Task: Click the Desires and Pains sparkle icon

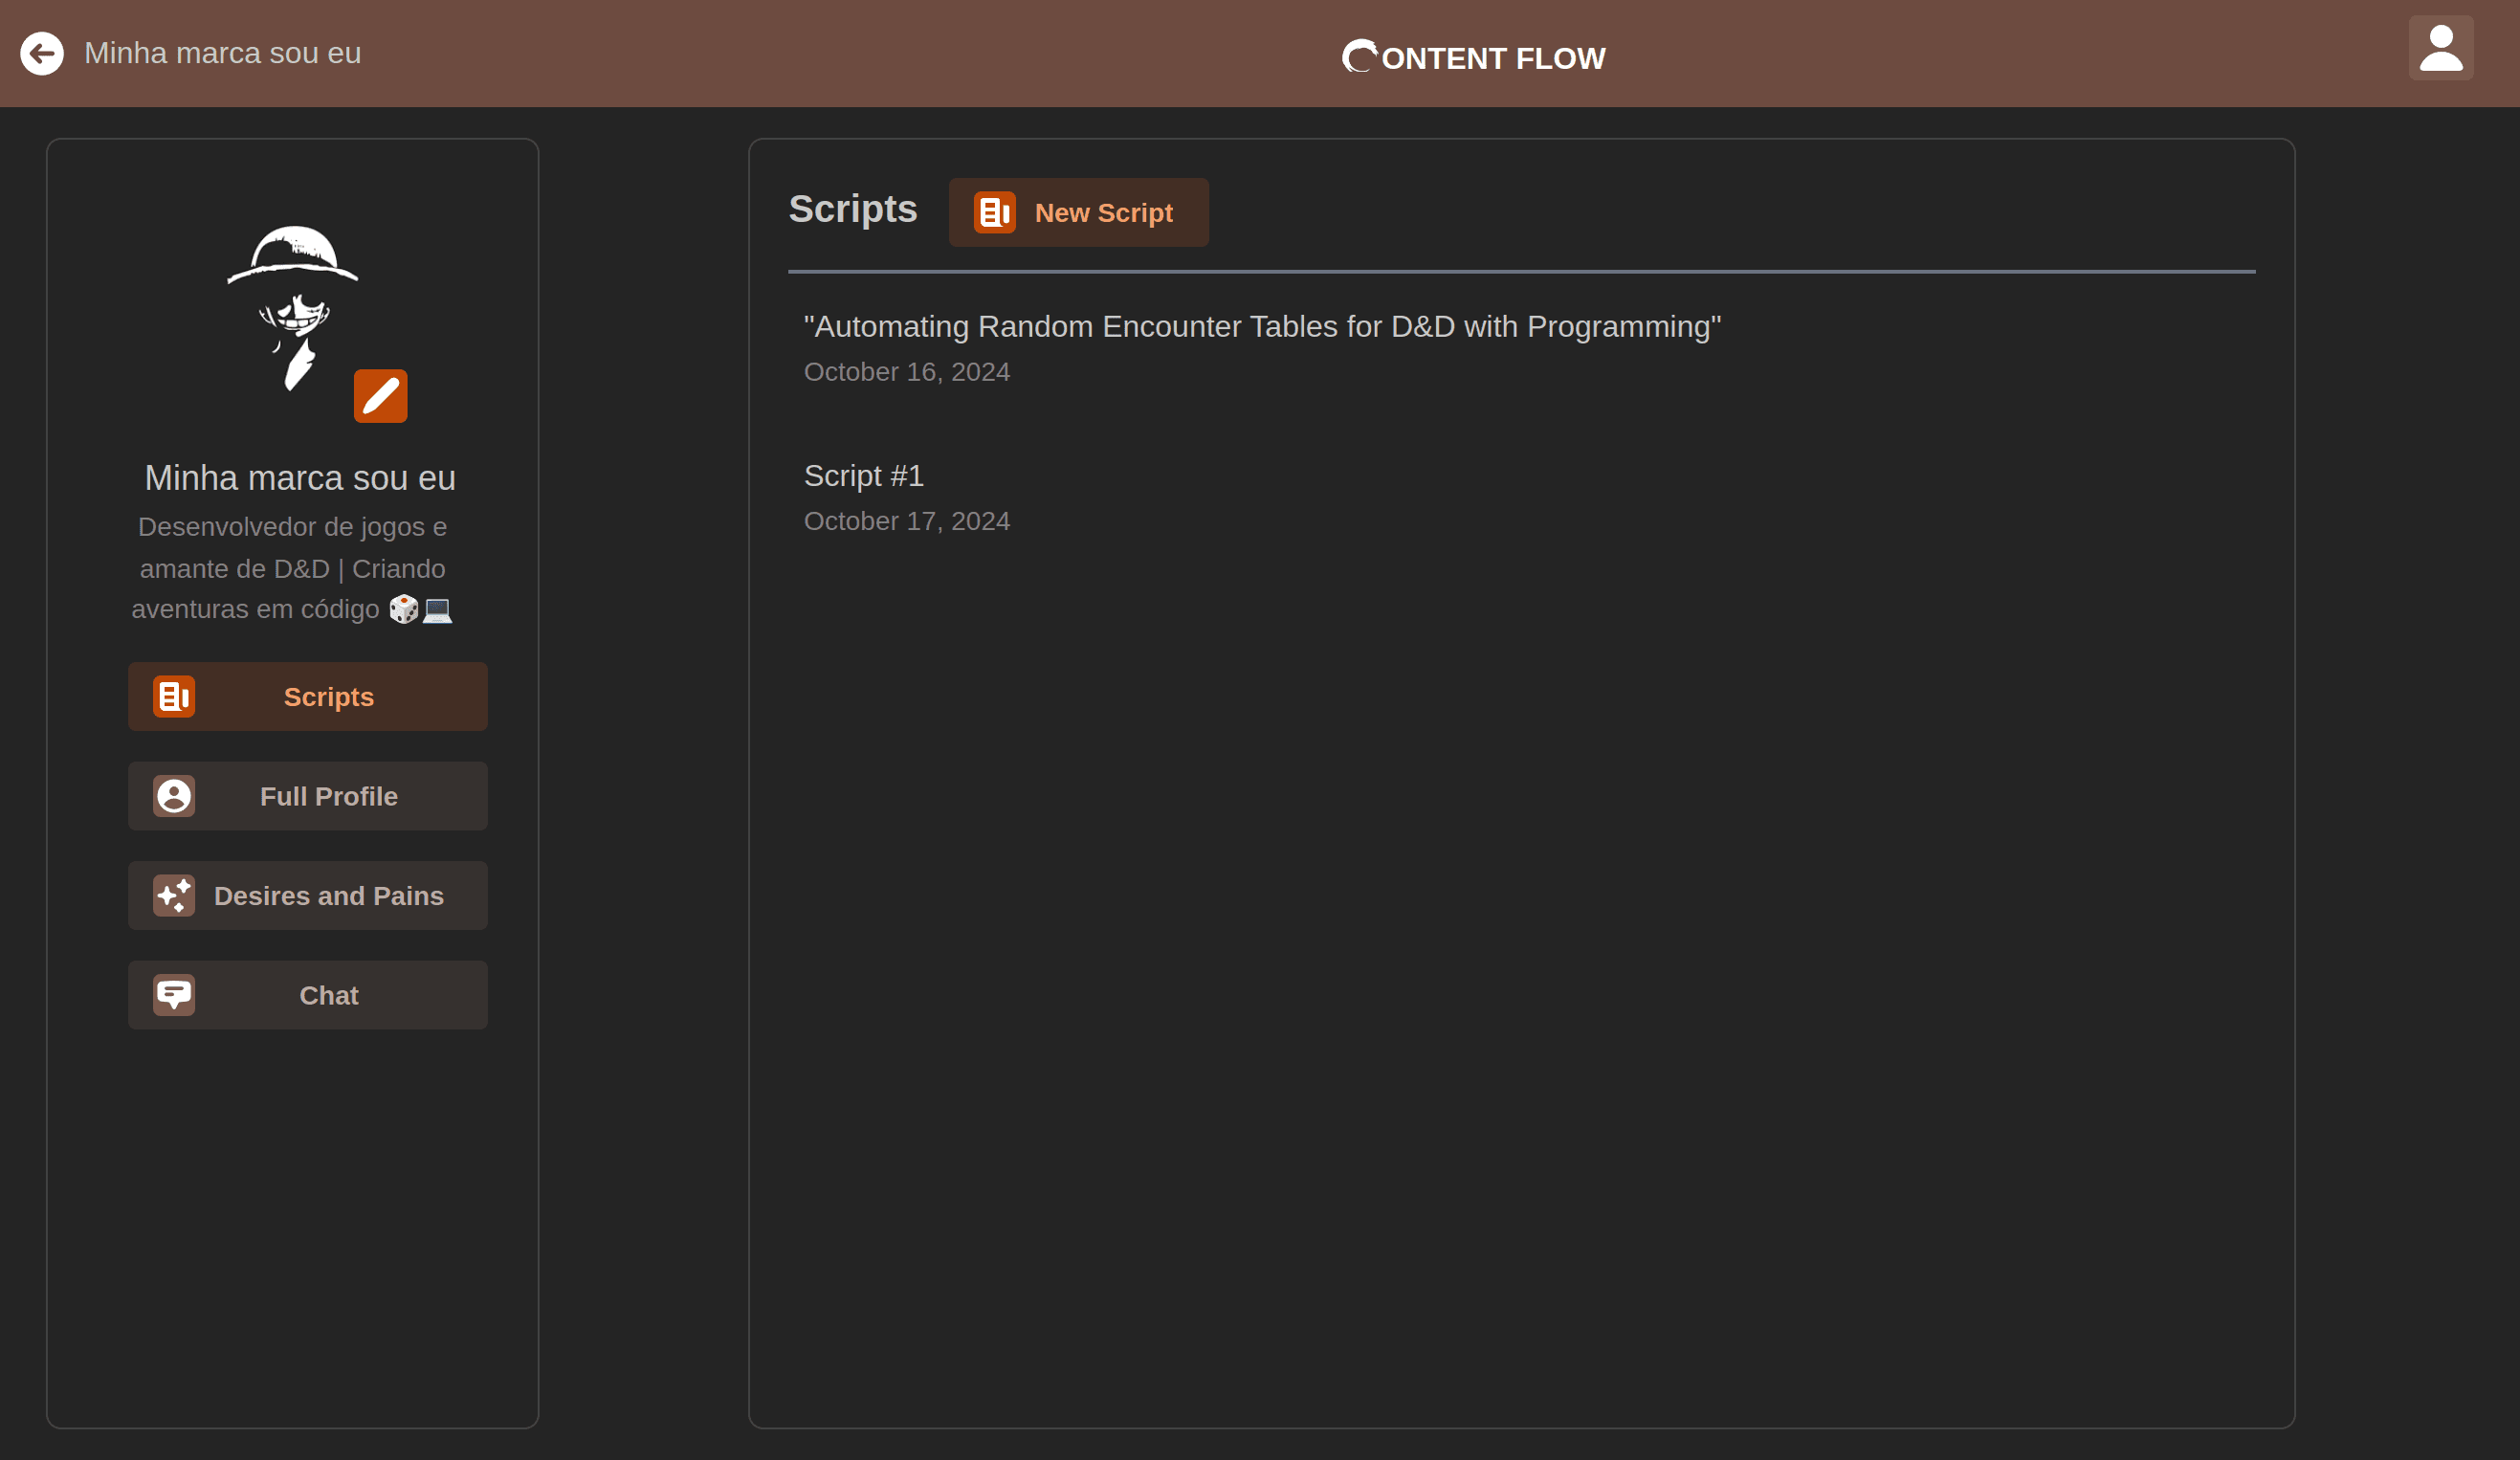Action: [x=174, y=895]
